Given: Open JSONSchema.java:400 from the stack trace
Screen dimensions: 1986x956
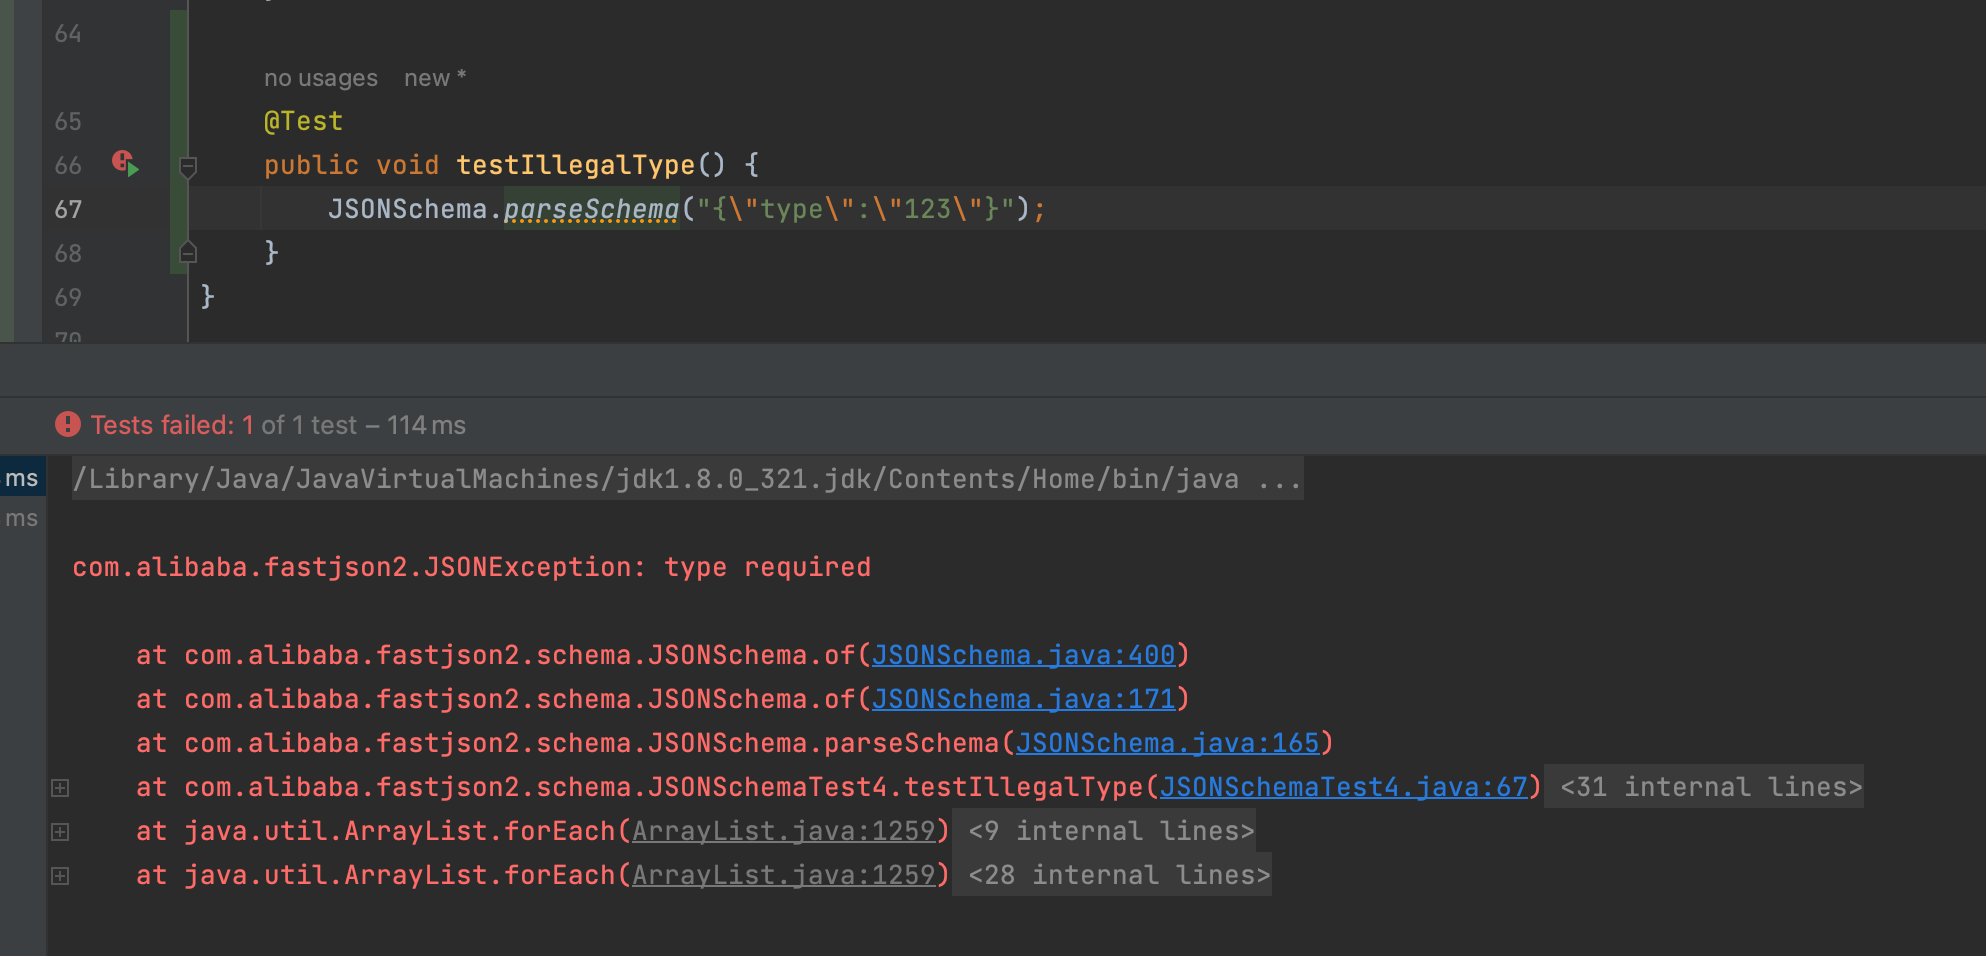Looking at the screenshot, I should pos(1023,655).
